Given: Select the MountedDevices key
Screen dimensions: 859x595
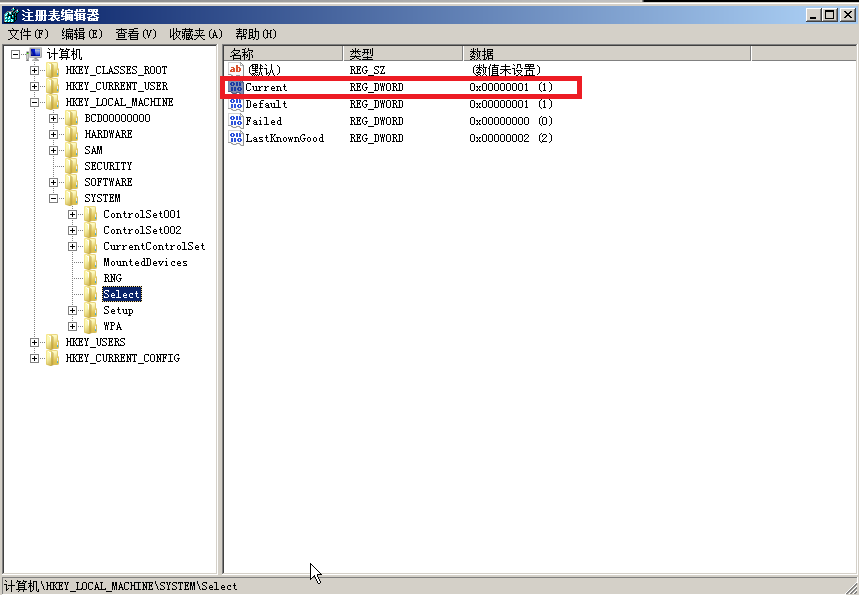Looking at the screenshot, I should tap(145, 262).
